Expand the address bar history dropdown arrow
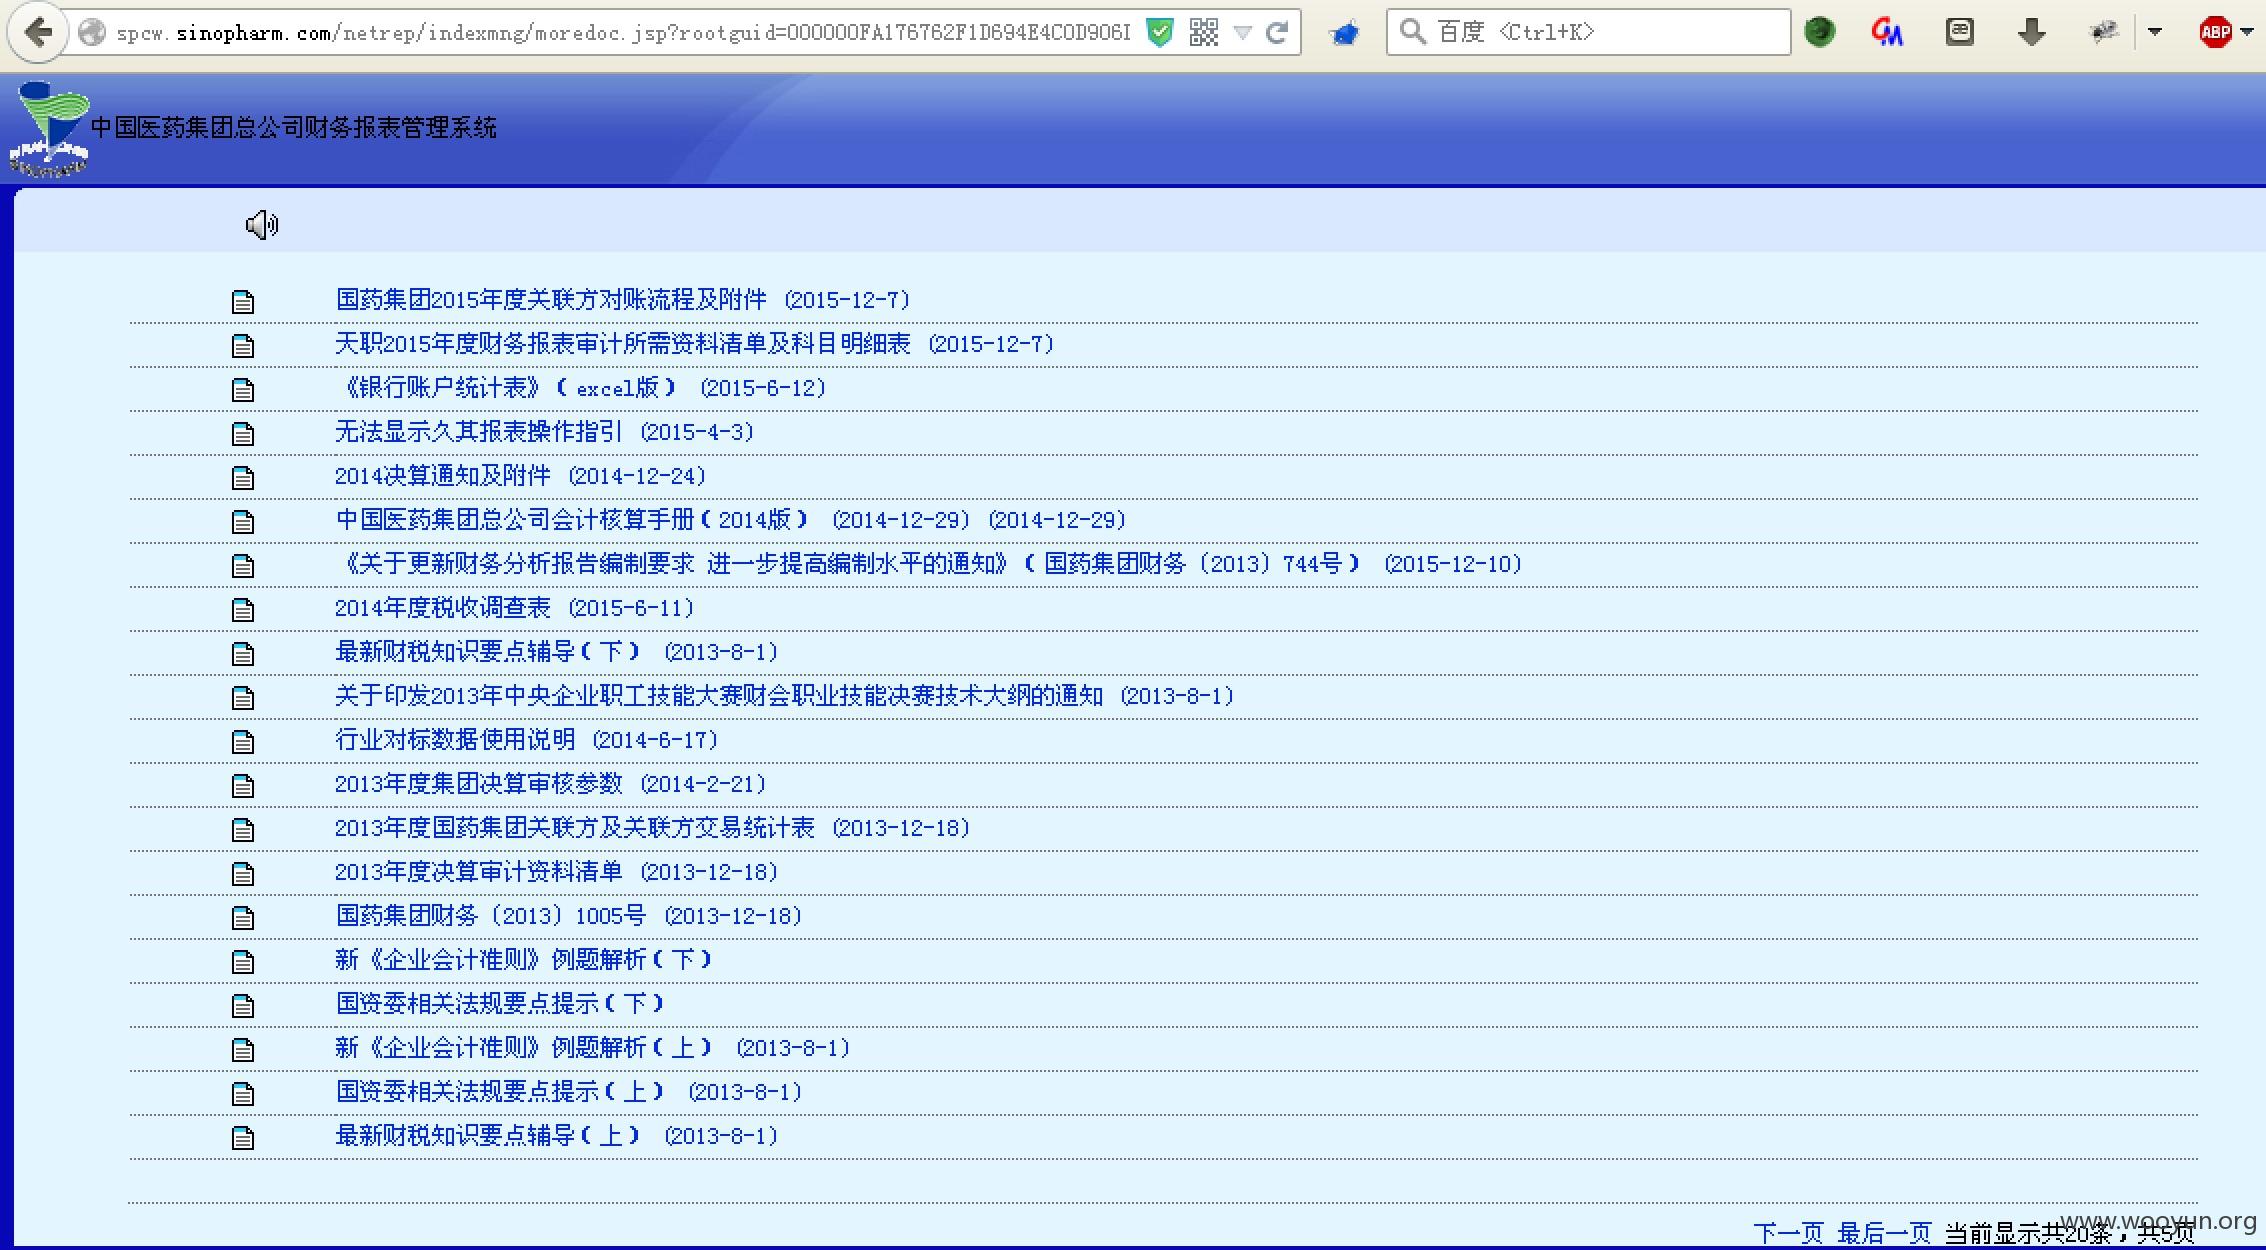This screenshot has height=1250, width=2266. click(x=1243, y=33)
